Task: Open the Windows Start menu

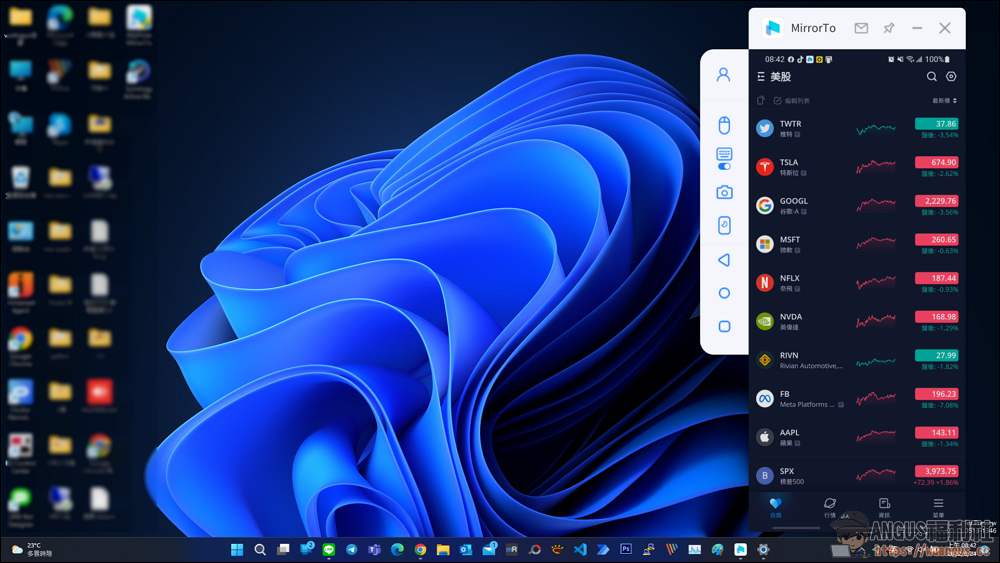Action: pyautogui.click(x=237, y=550)
